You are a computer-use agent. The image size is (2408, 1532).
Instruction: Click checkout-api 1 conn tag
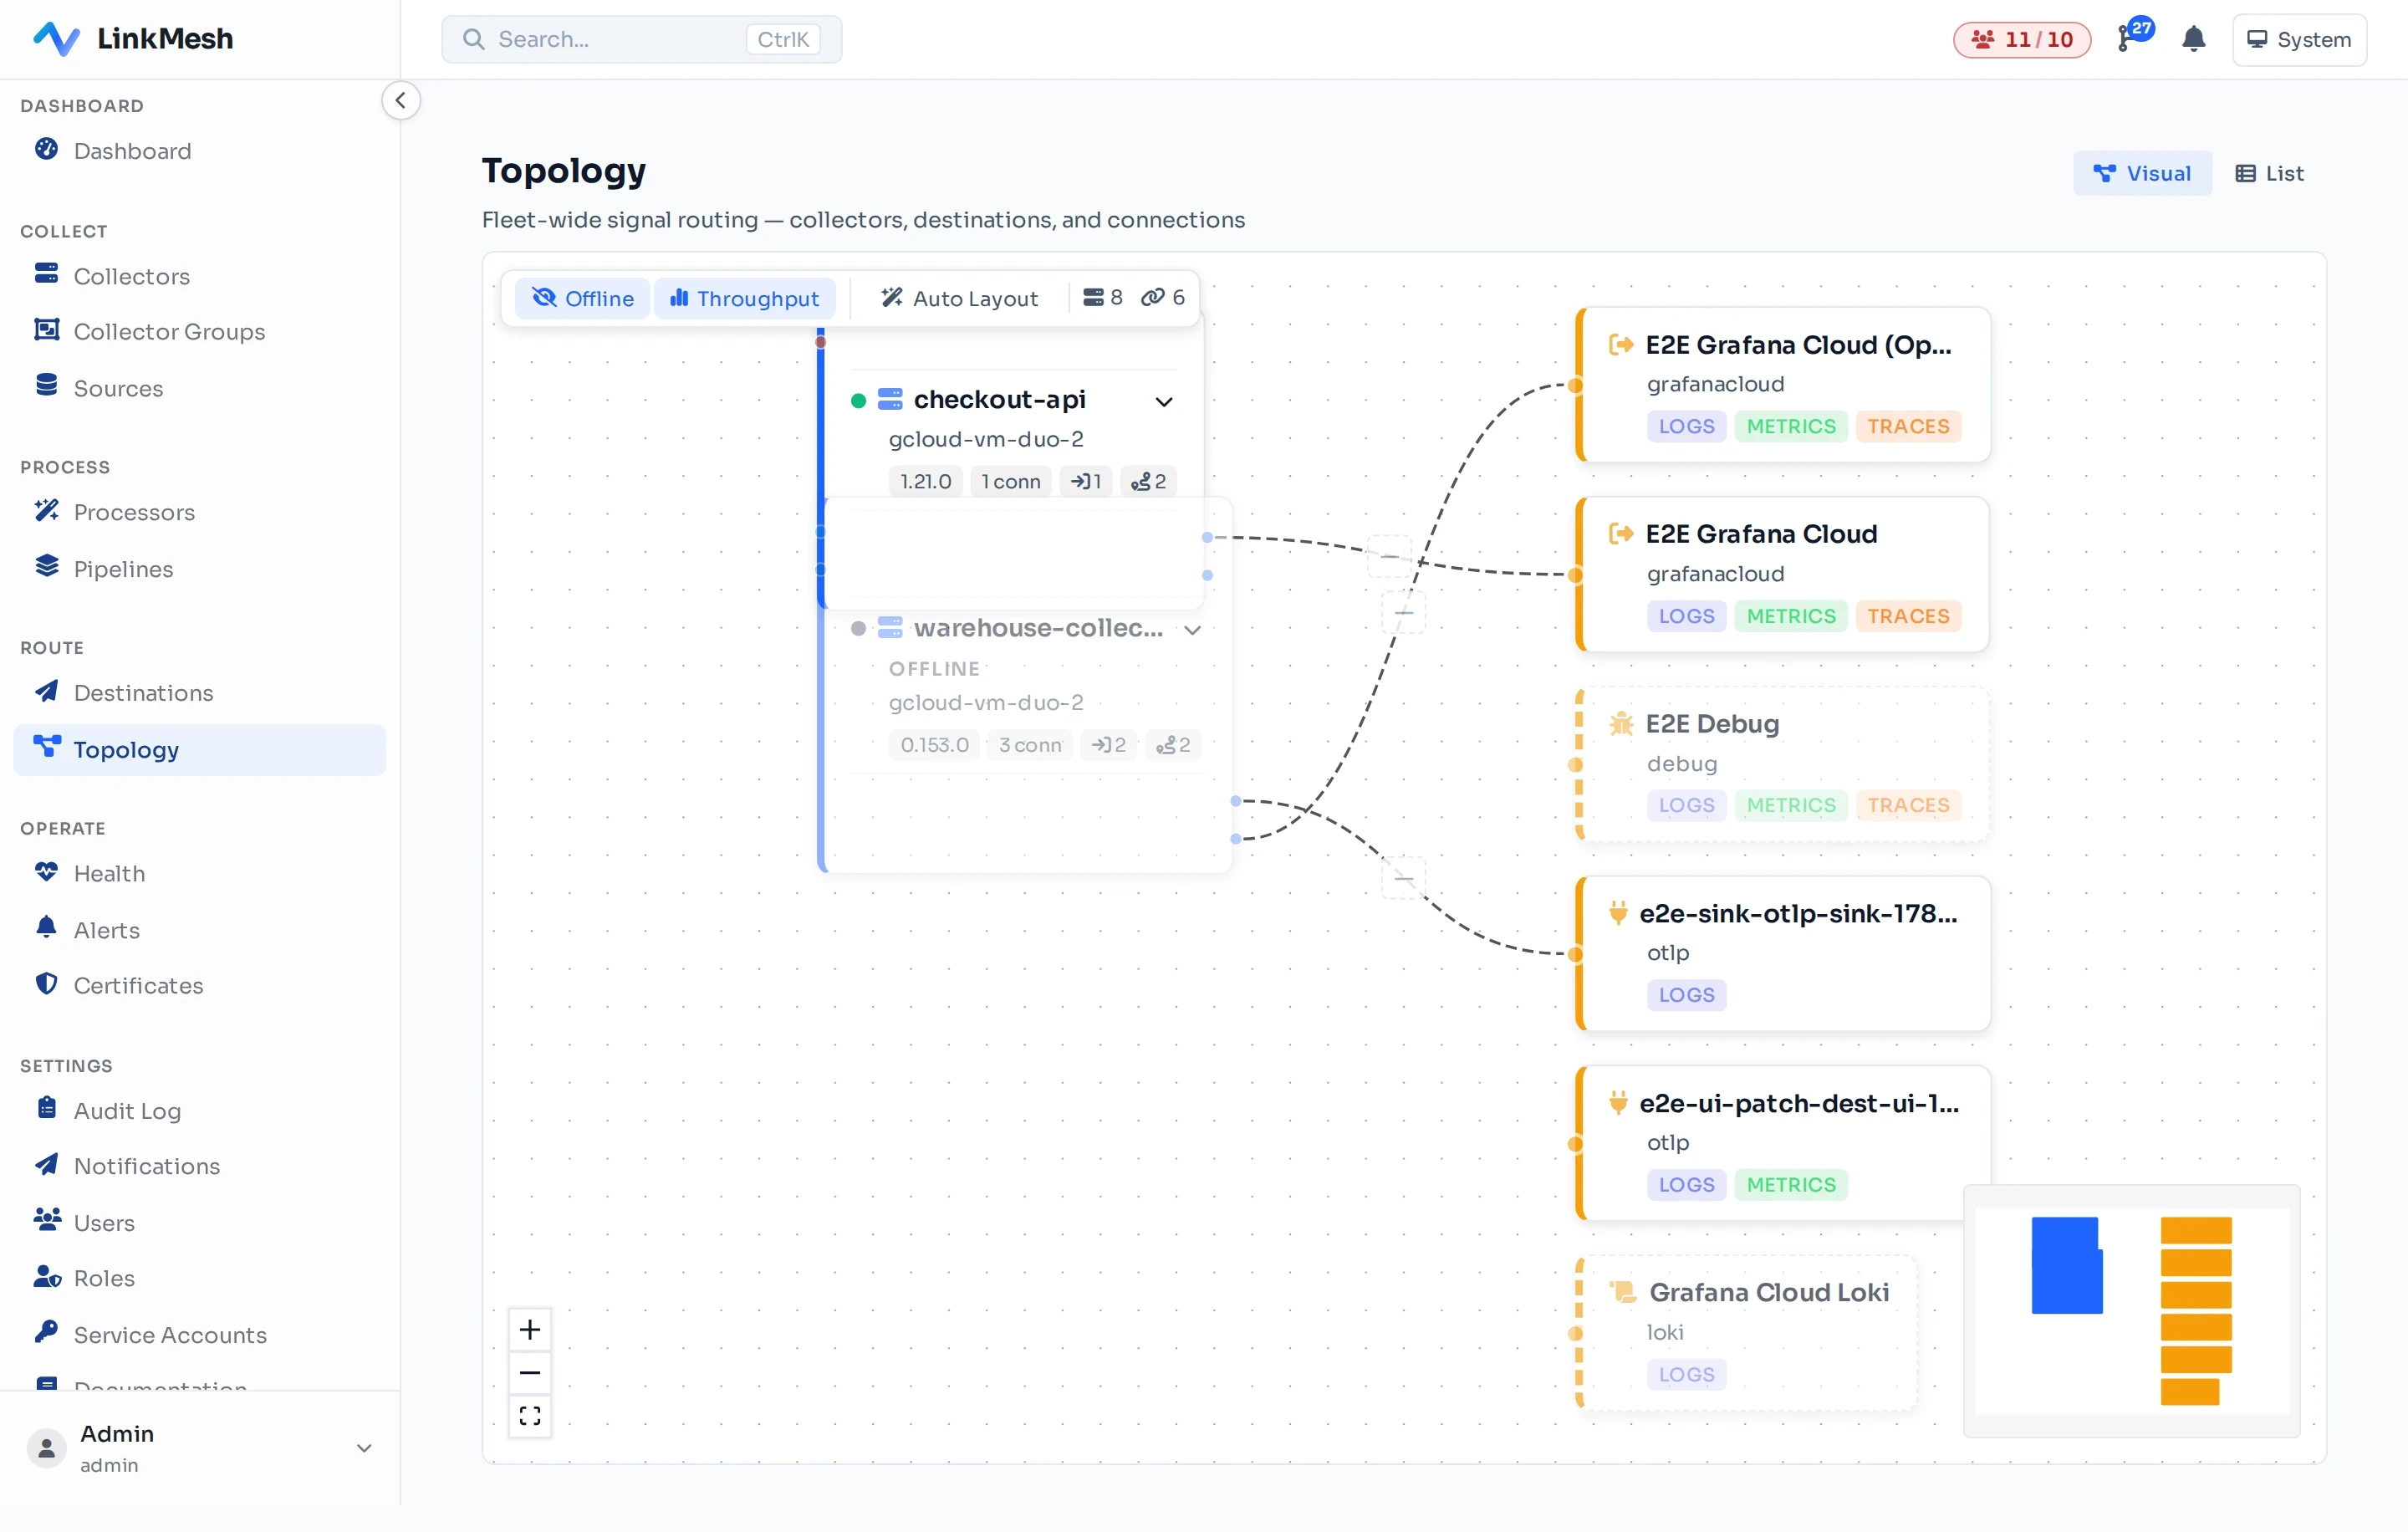[x=1010, y=481]
